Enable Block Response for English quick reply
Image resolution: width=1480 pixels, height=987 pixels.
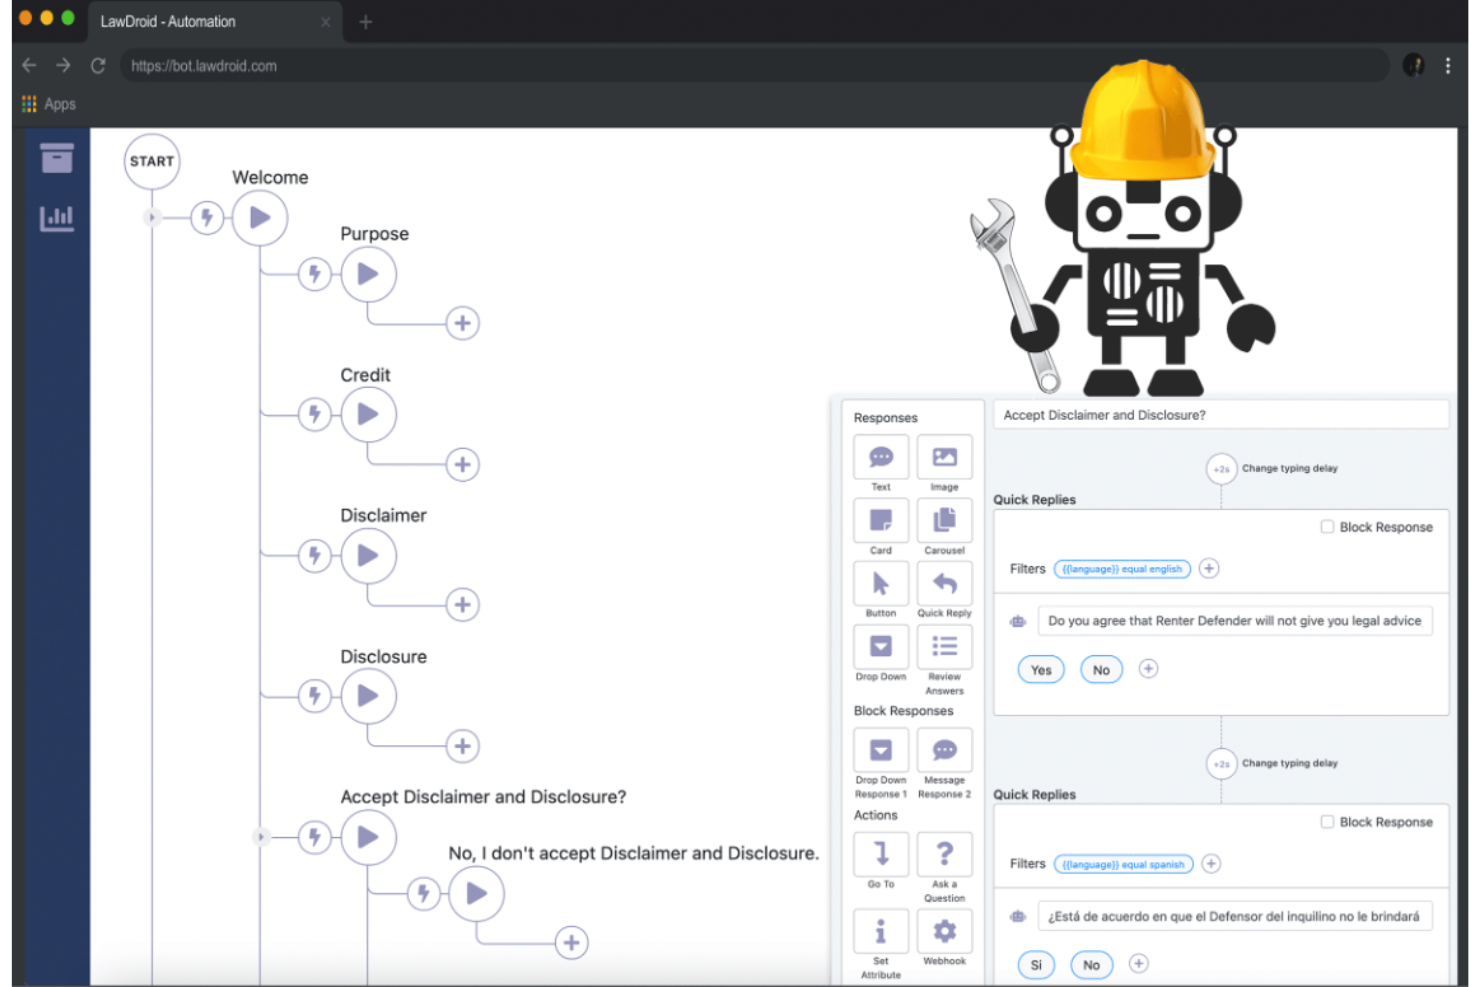pyautogui.click(x=1327, y=527)
